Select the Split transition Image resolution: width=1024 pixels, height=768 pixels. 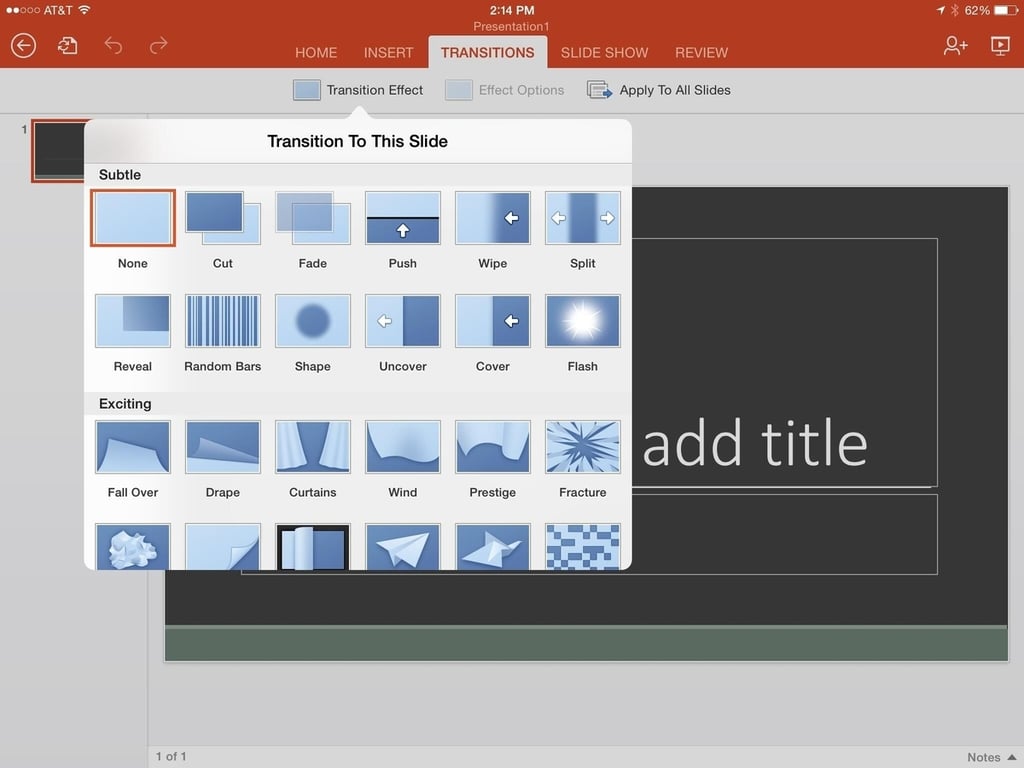(583, 218)
